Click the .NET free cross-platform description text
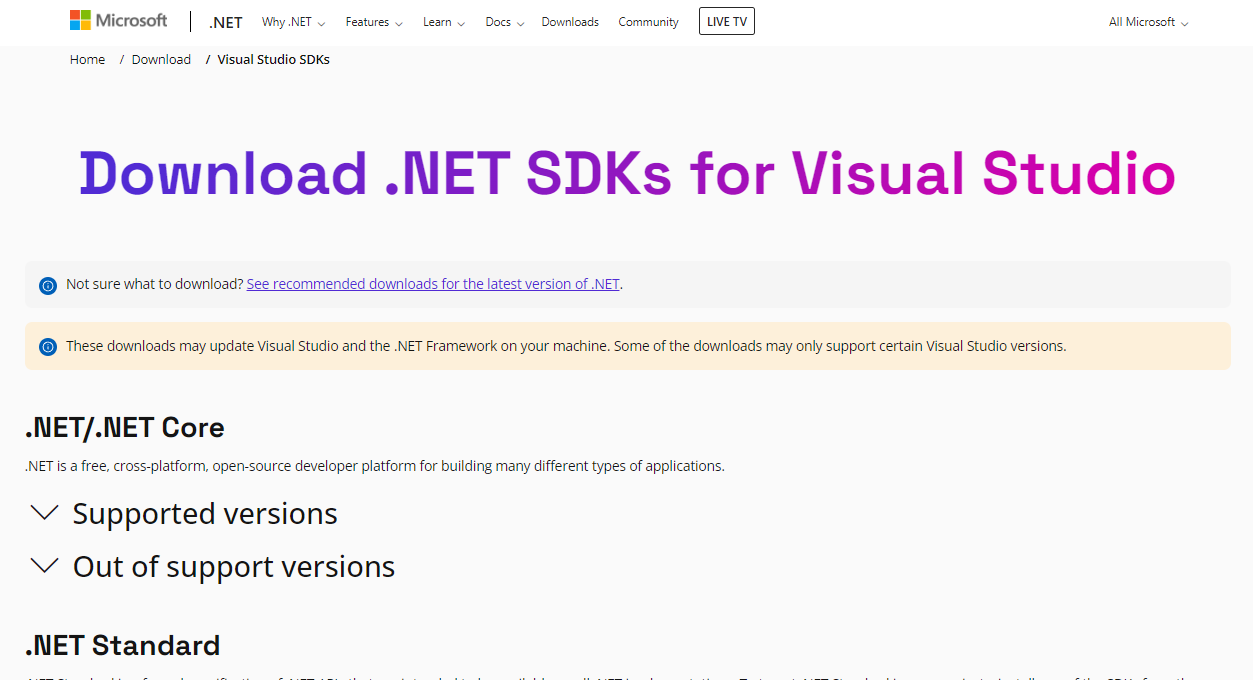1253x680 pixels. click(x=375, y=466)
